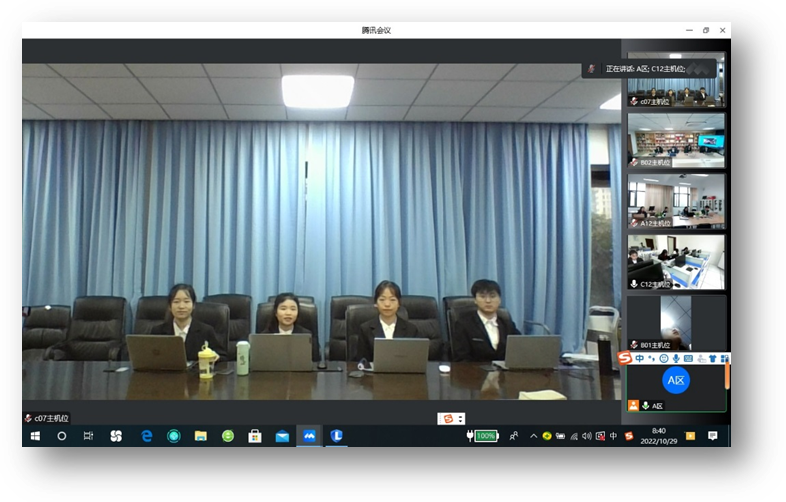Open File Explorer from the taskbar

(200, 436)
